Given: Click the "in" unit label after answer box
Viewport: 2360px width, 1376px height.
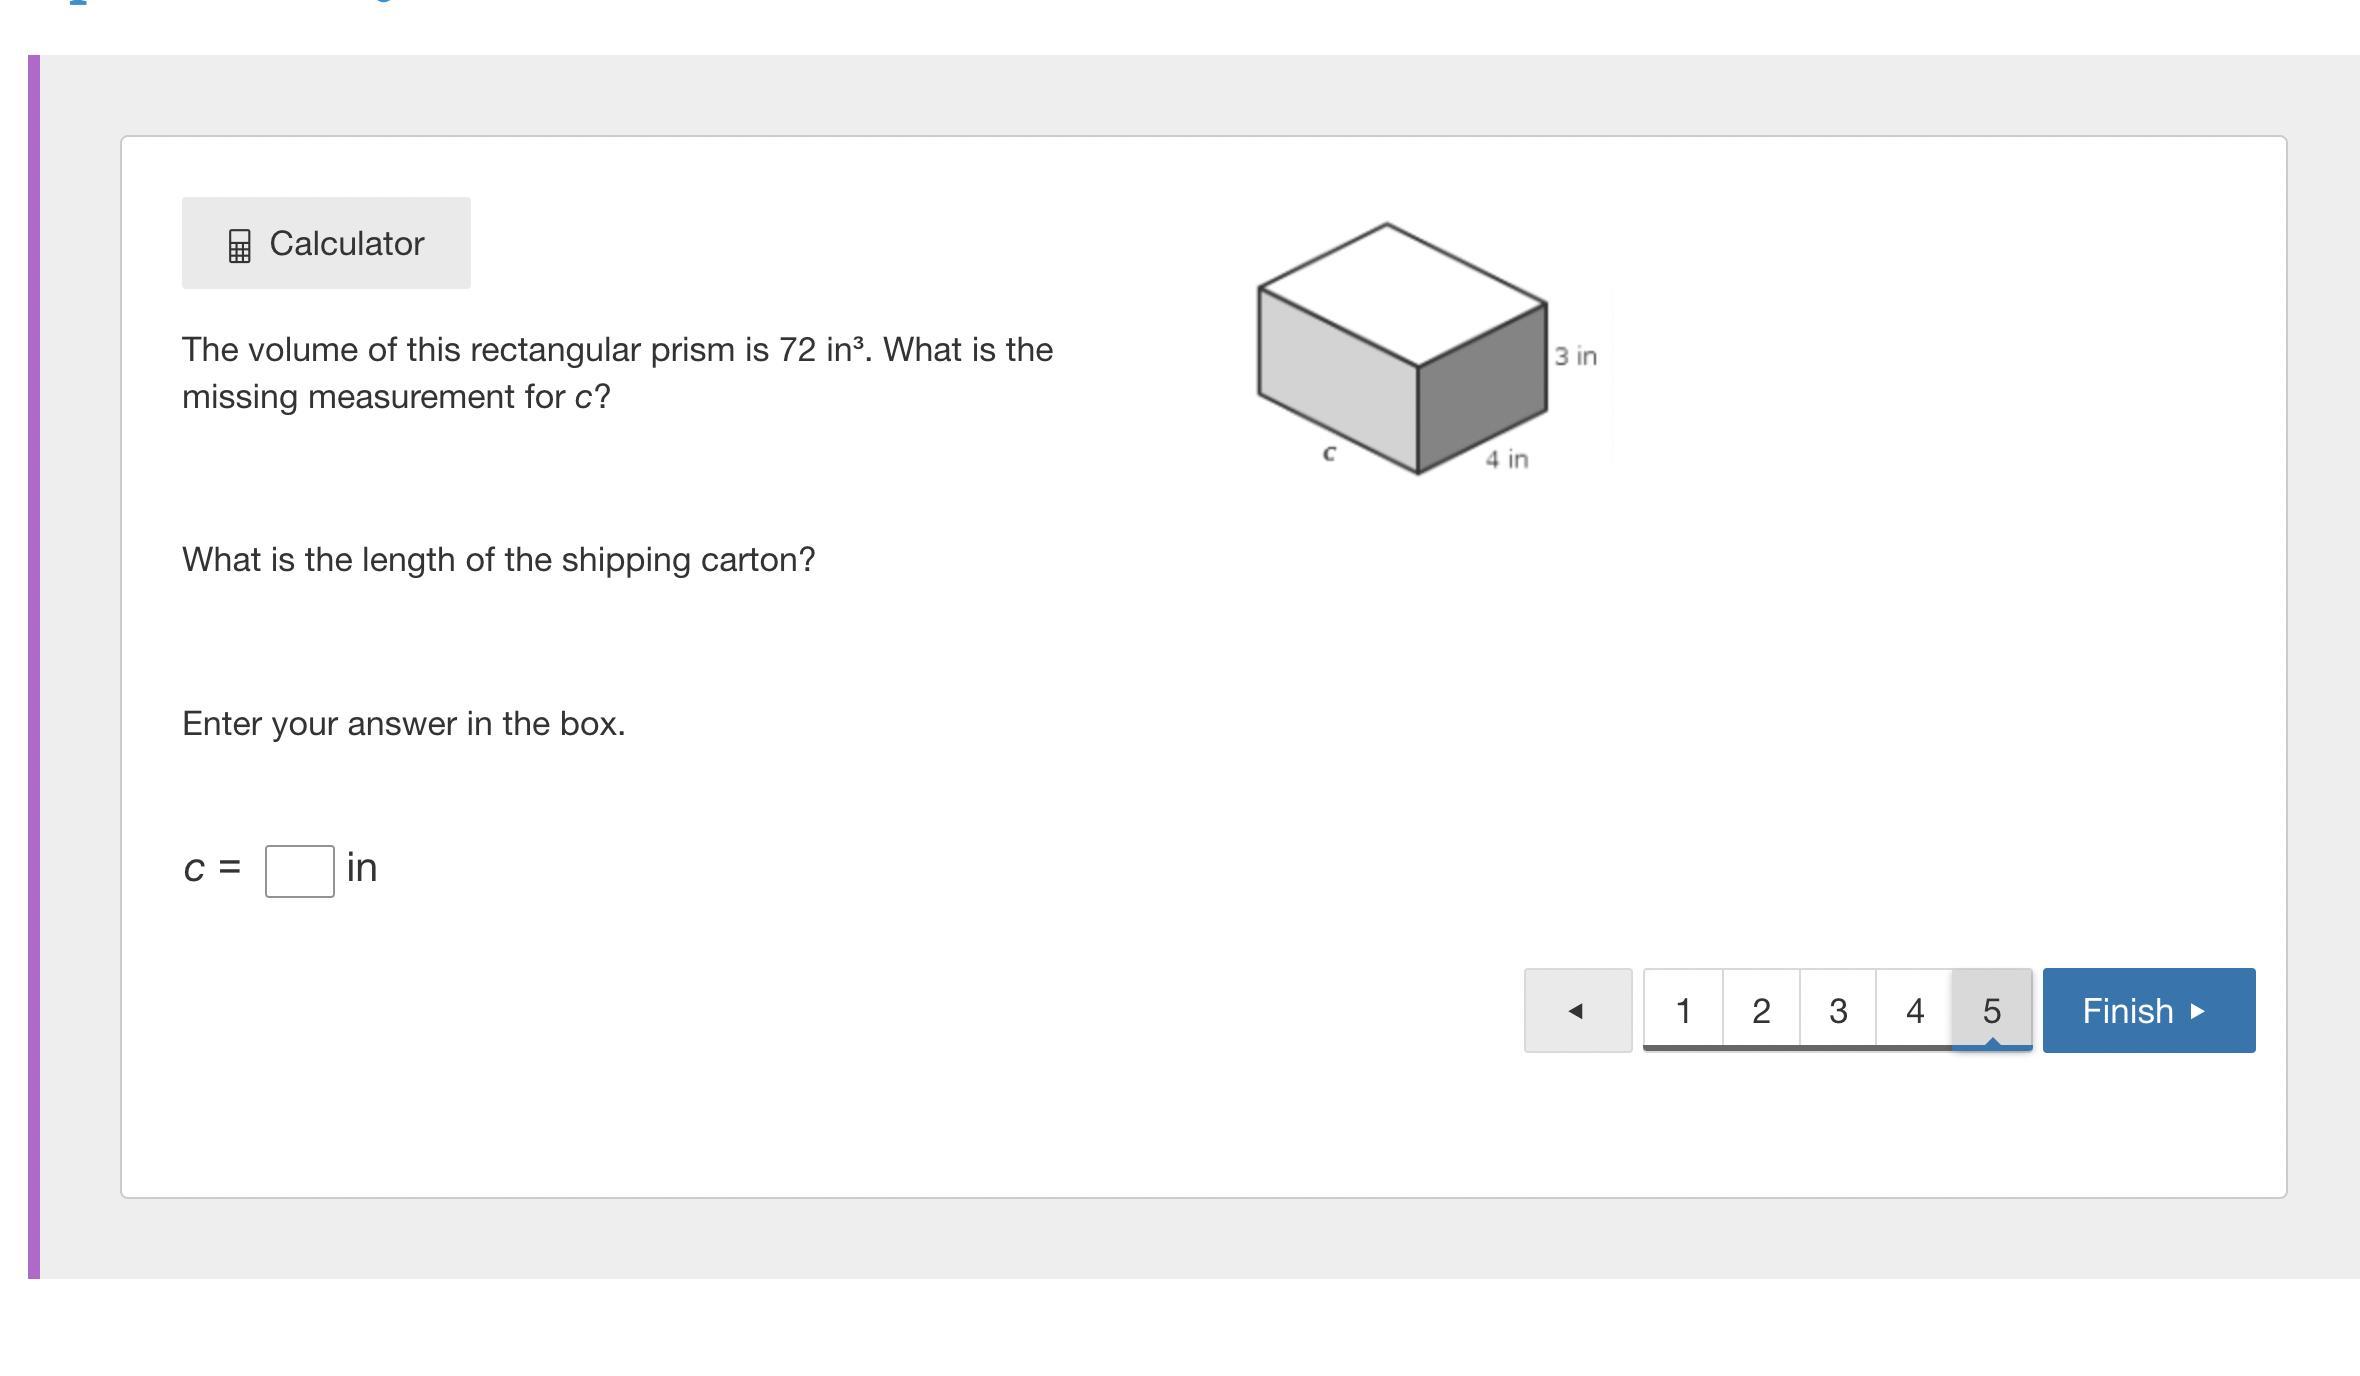Looking at the screenshot, I should point(362,866).
